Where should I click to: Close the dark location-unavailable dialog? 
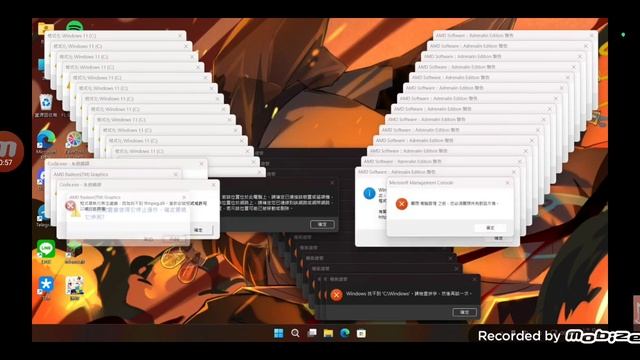332,183
